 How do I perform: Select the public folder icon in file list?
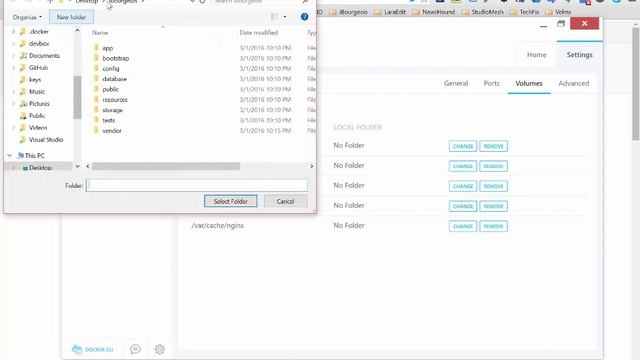click(x=96, y=89)
